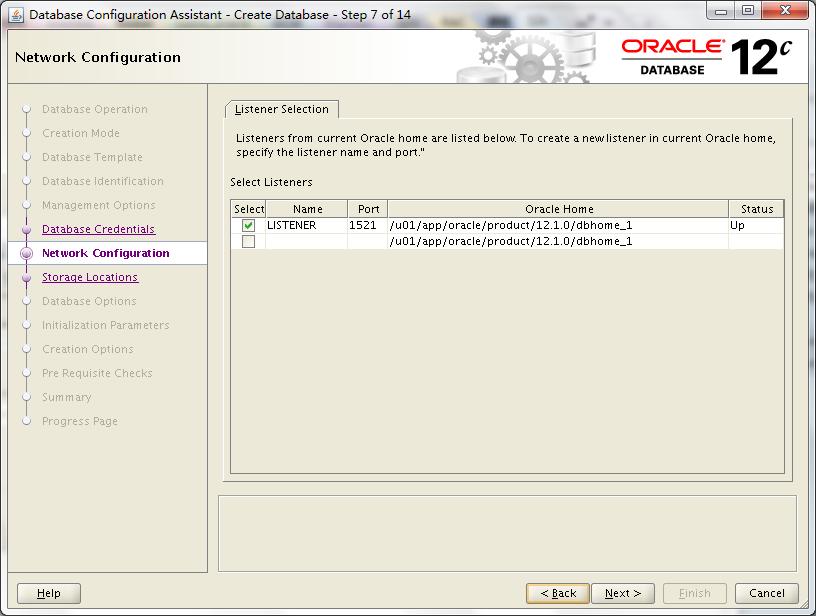Screen dimensions: 816x616
Task: Click the Port column header
Action: (x=368, y=209)
